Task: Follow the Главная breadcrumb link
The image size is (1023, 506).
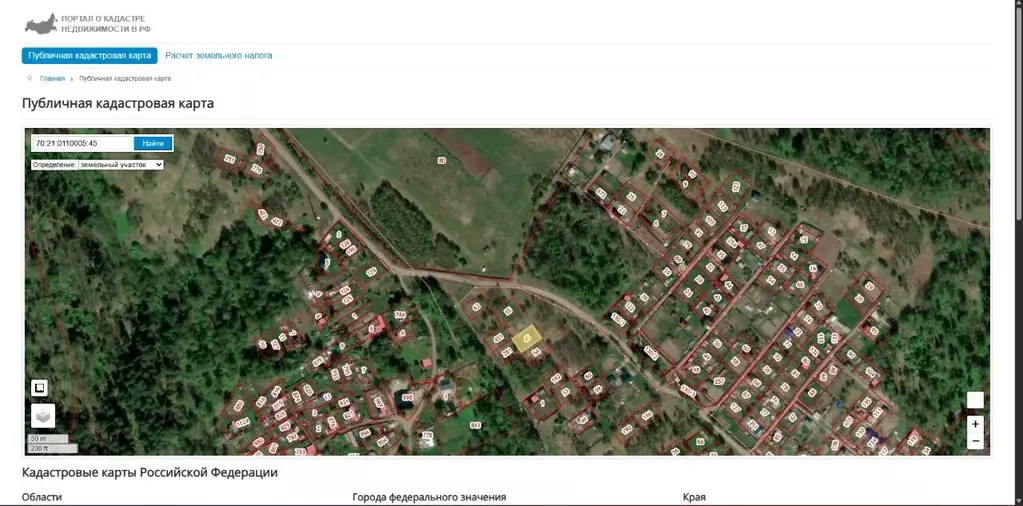Action: coord(52,78)
